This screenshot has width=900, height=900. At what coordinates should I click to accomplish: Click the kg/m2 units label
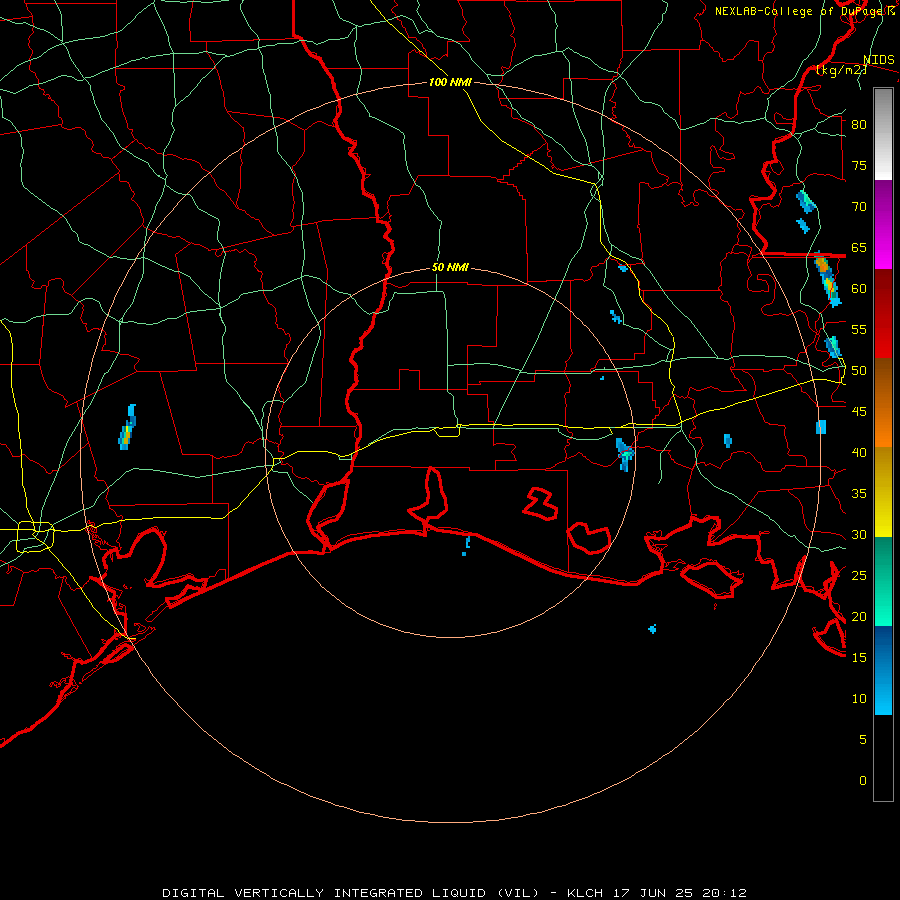841,70
